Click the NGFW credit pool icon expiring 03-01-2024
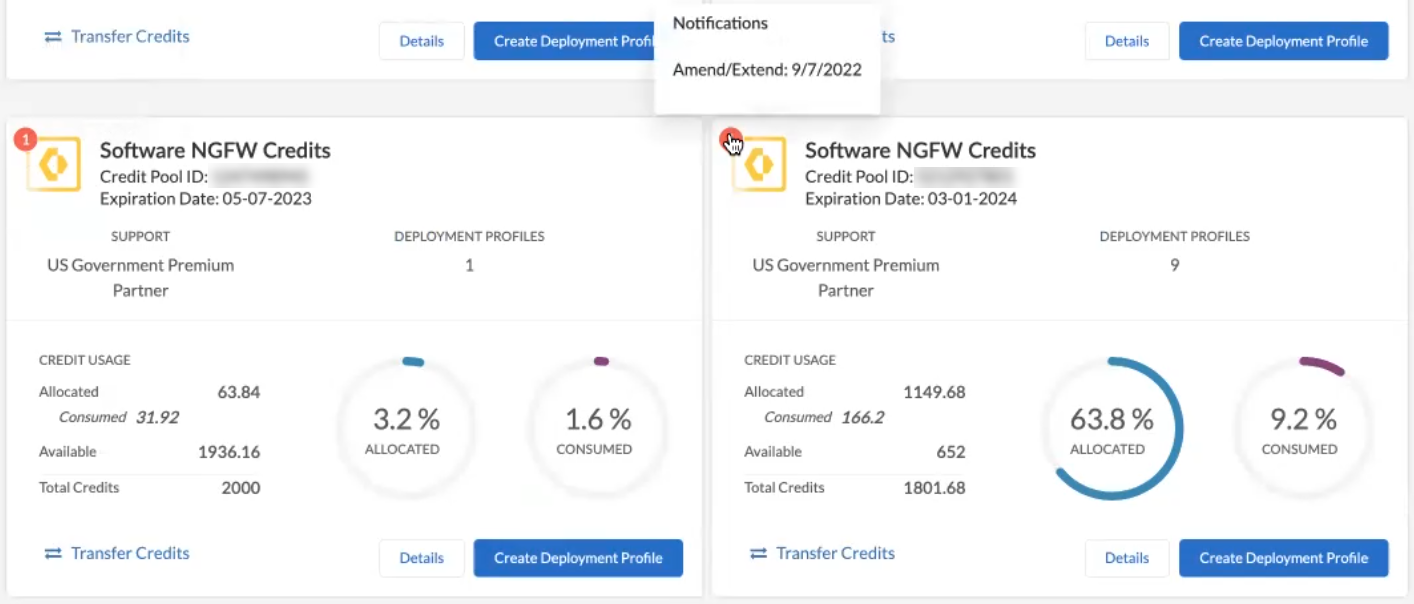This screenshot has height=604, width=1414. coord(760,165)
